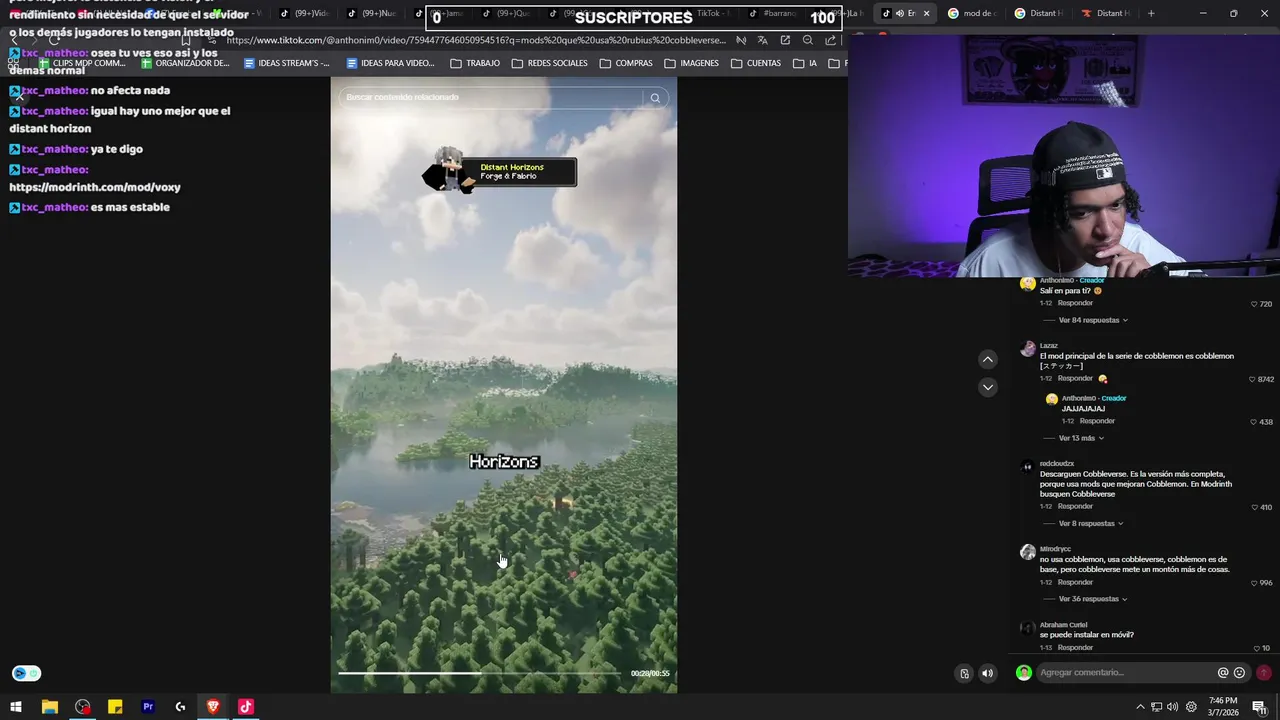Open 'ORGANIZADOR DE...' bookmark
The height and width of the screenshot is (720, 1280).
pos(185,63)
